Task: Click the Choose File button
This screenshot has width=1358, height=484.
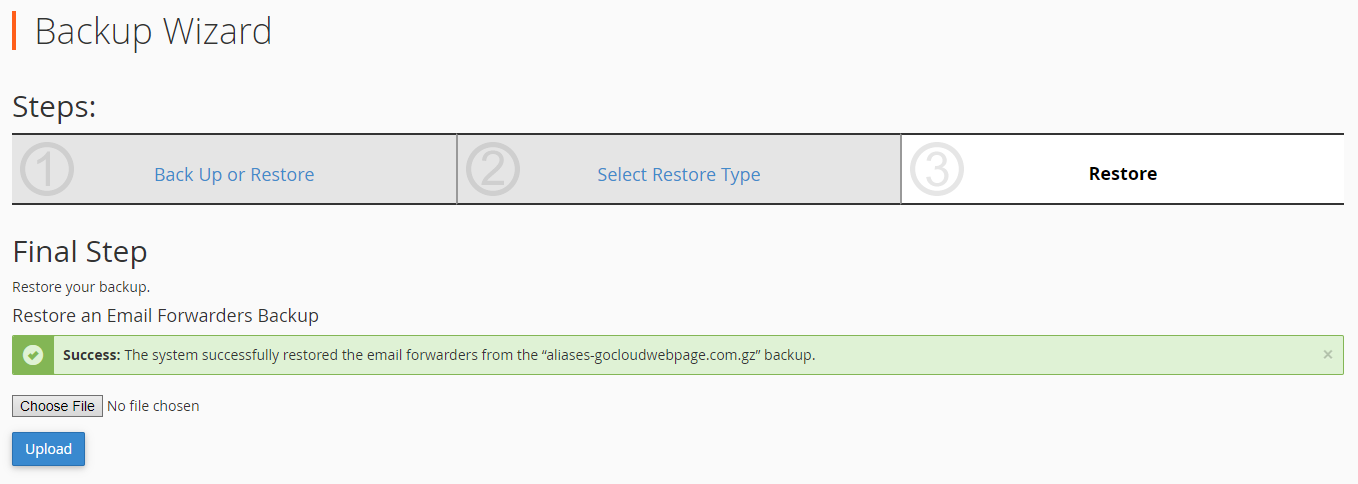Action: point(57,406)
